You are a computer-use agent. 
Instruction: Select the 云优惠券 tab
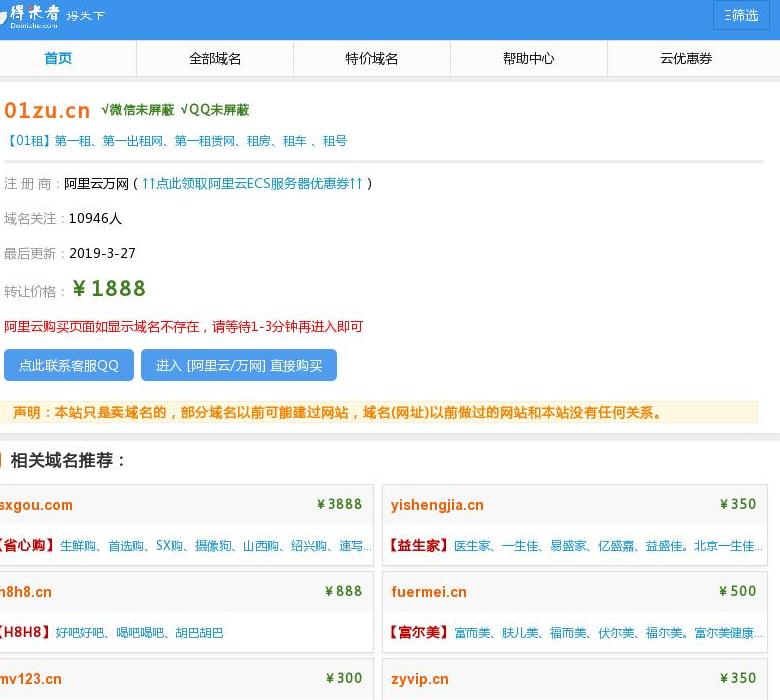click(x=686, y=59)
